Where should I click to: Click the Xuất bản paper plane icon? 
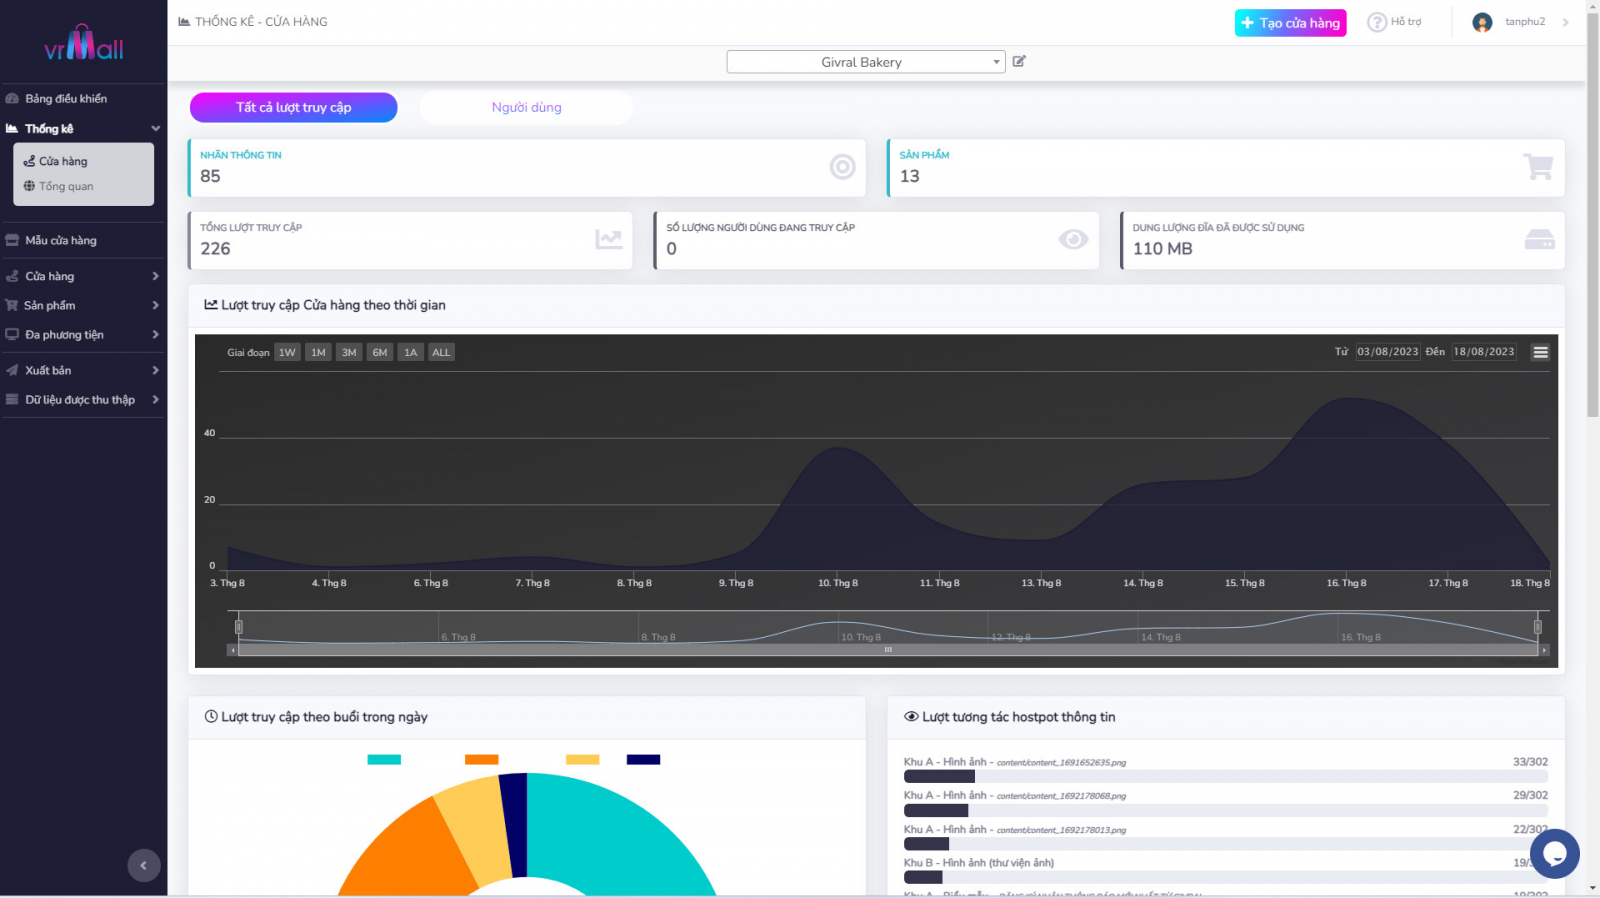coord(12,371)
